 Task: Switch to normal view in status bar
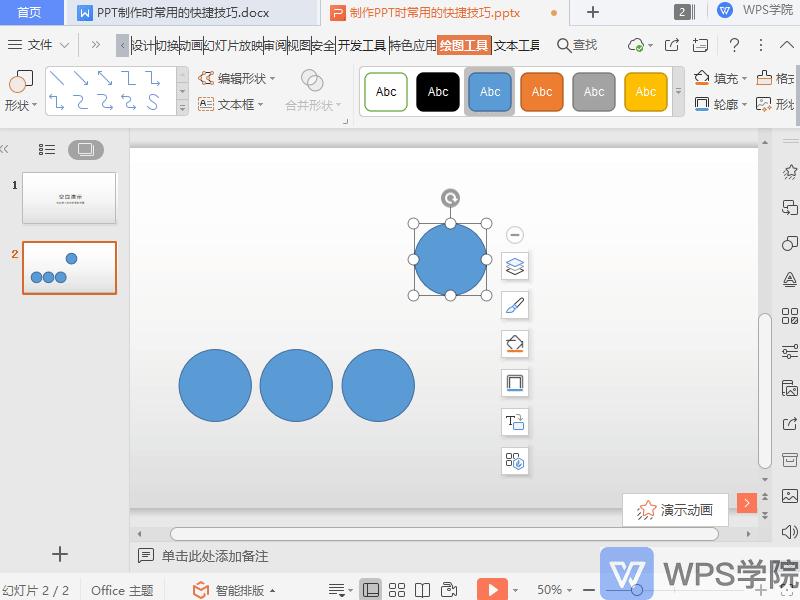pos(371,589)
